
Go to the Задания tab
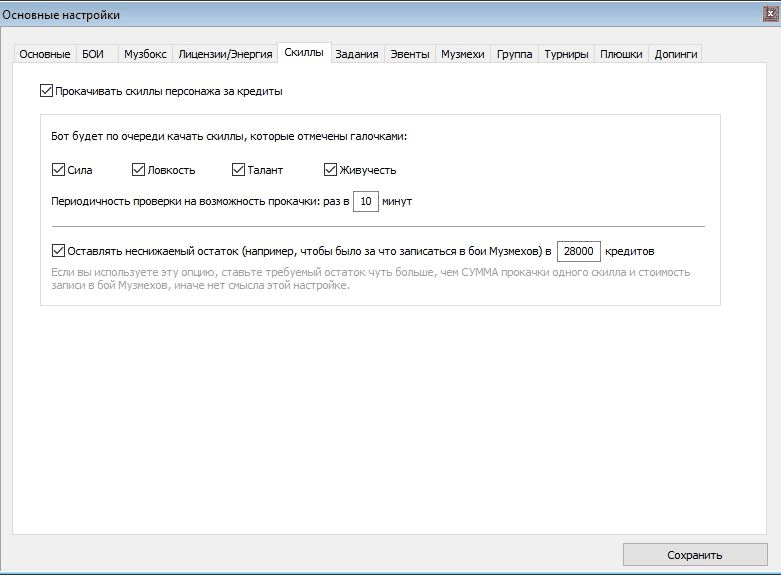pos(357,54)
